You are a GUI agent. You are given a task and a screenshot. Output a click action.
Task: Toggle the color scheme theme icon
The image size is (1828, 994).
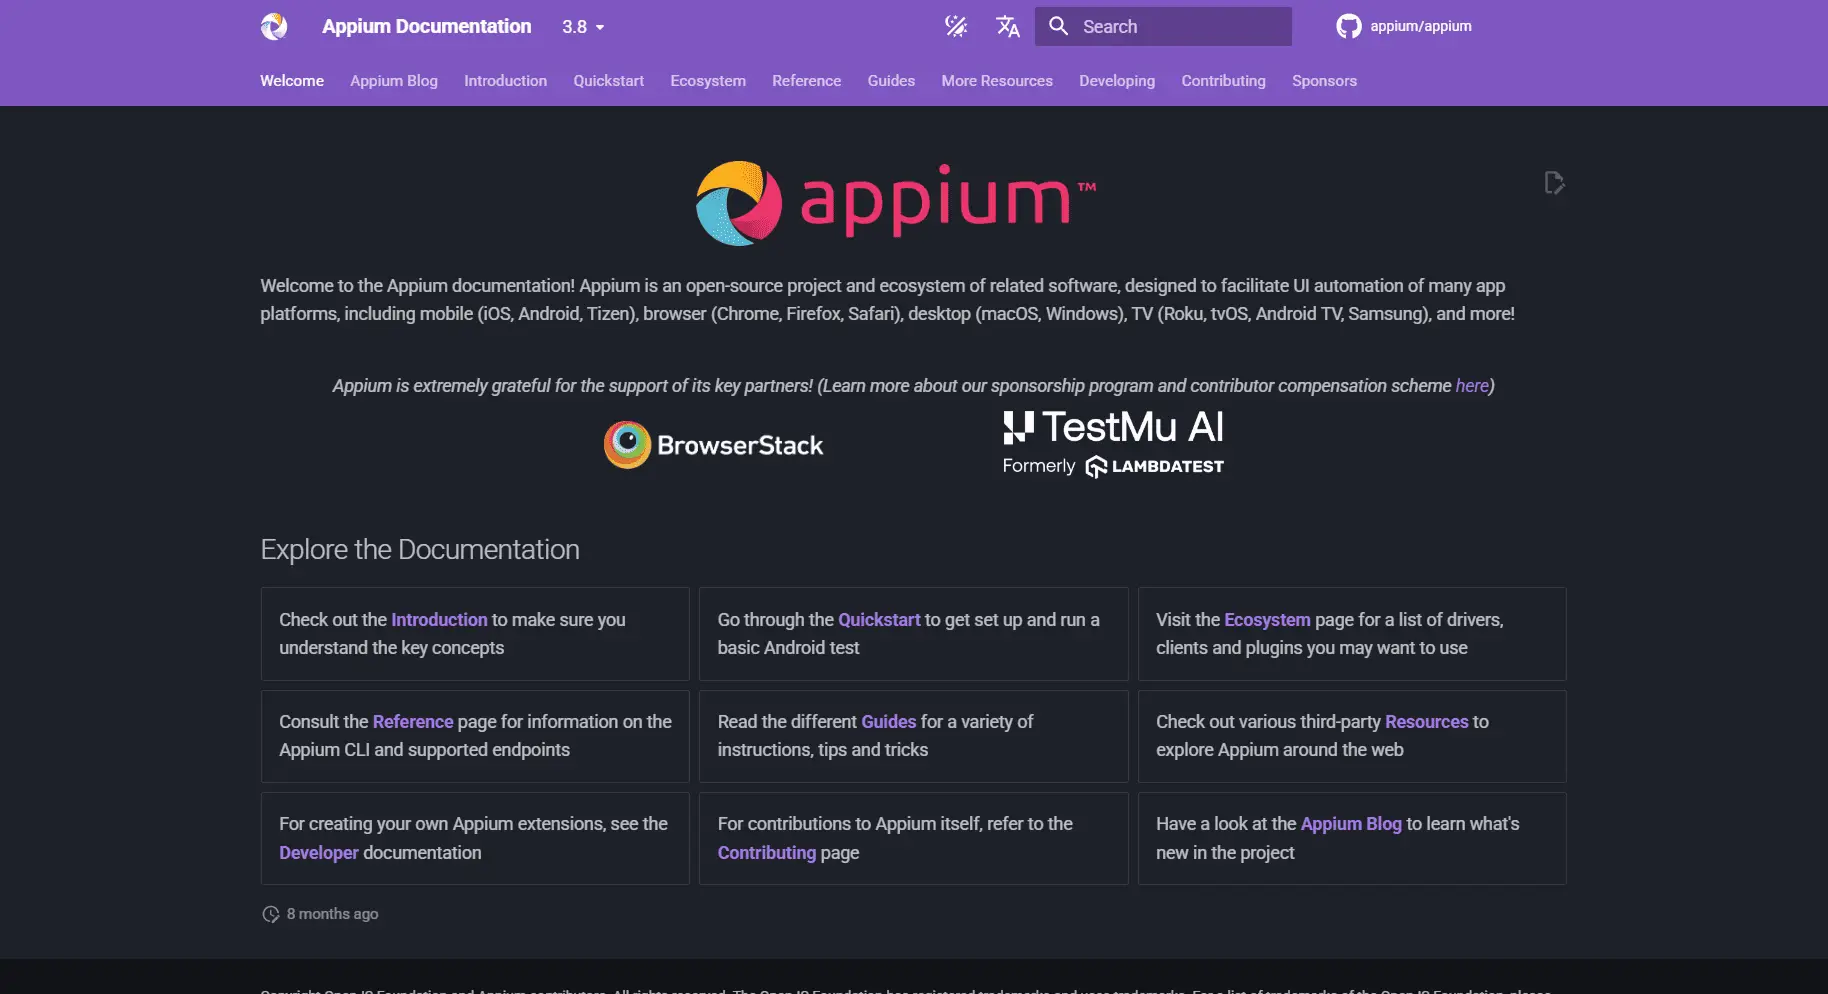pyautogui.click(x=956, y=26)
